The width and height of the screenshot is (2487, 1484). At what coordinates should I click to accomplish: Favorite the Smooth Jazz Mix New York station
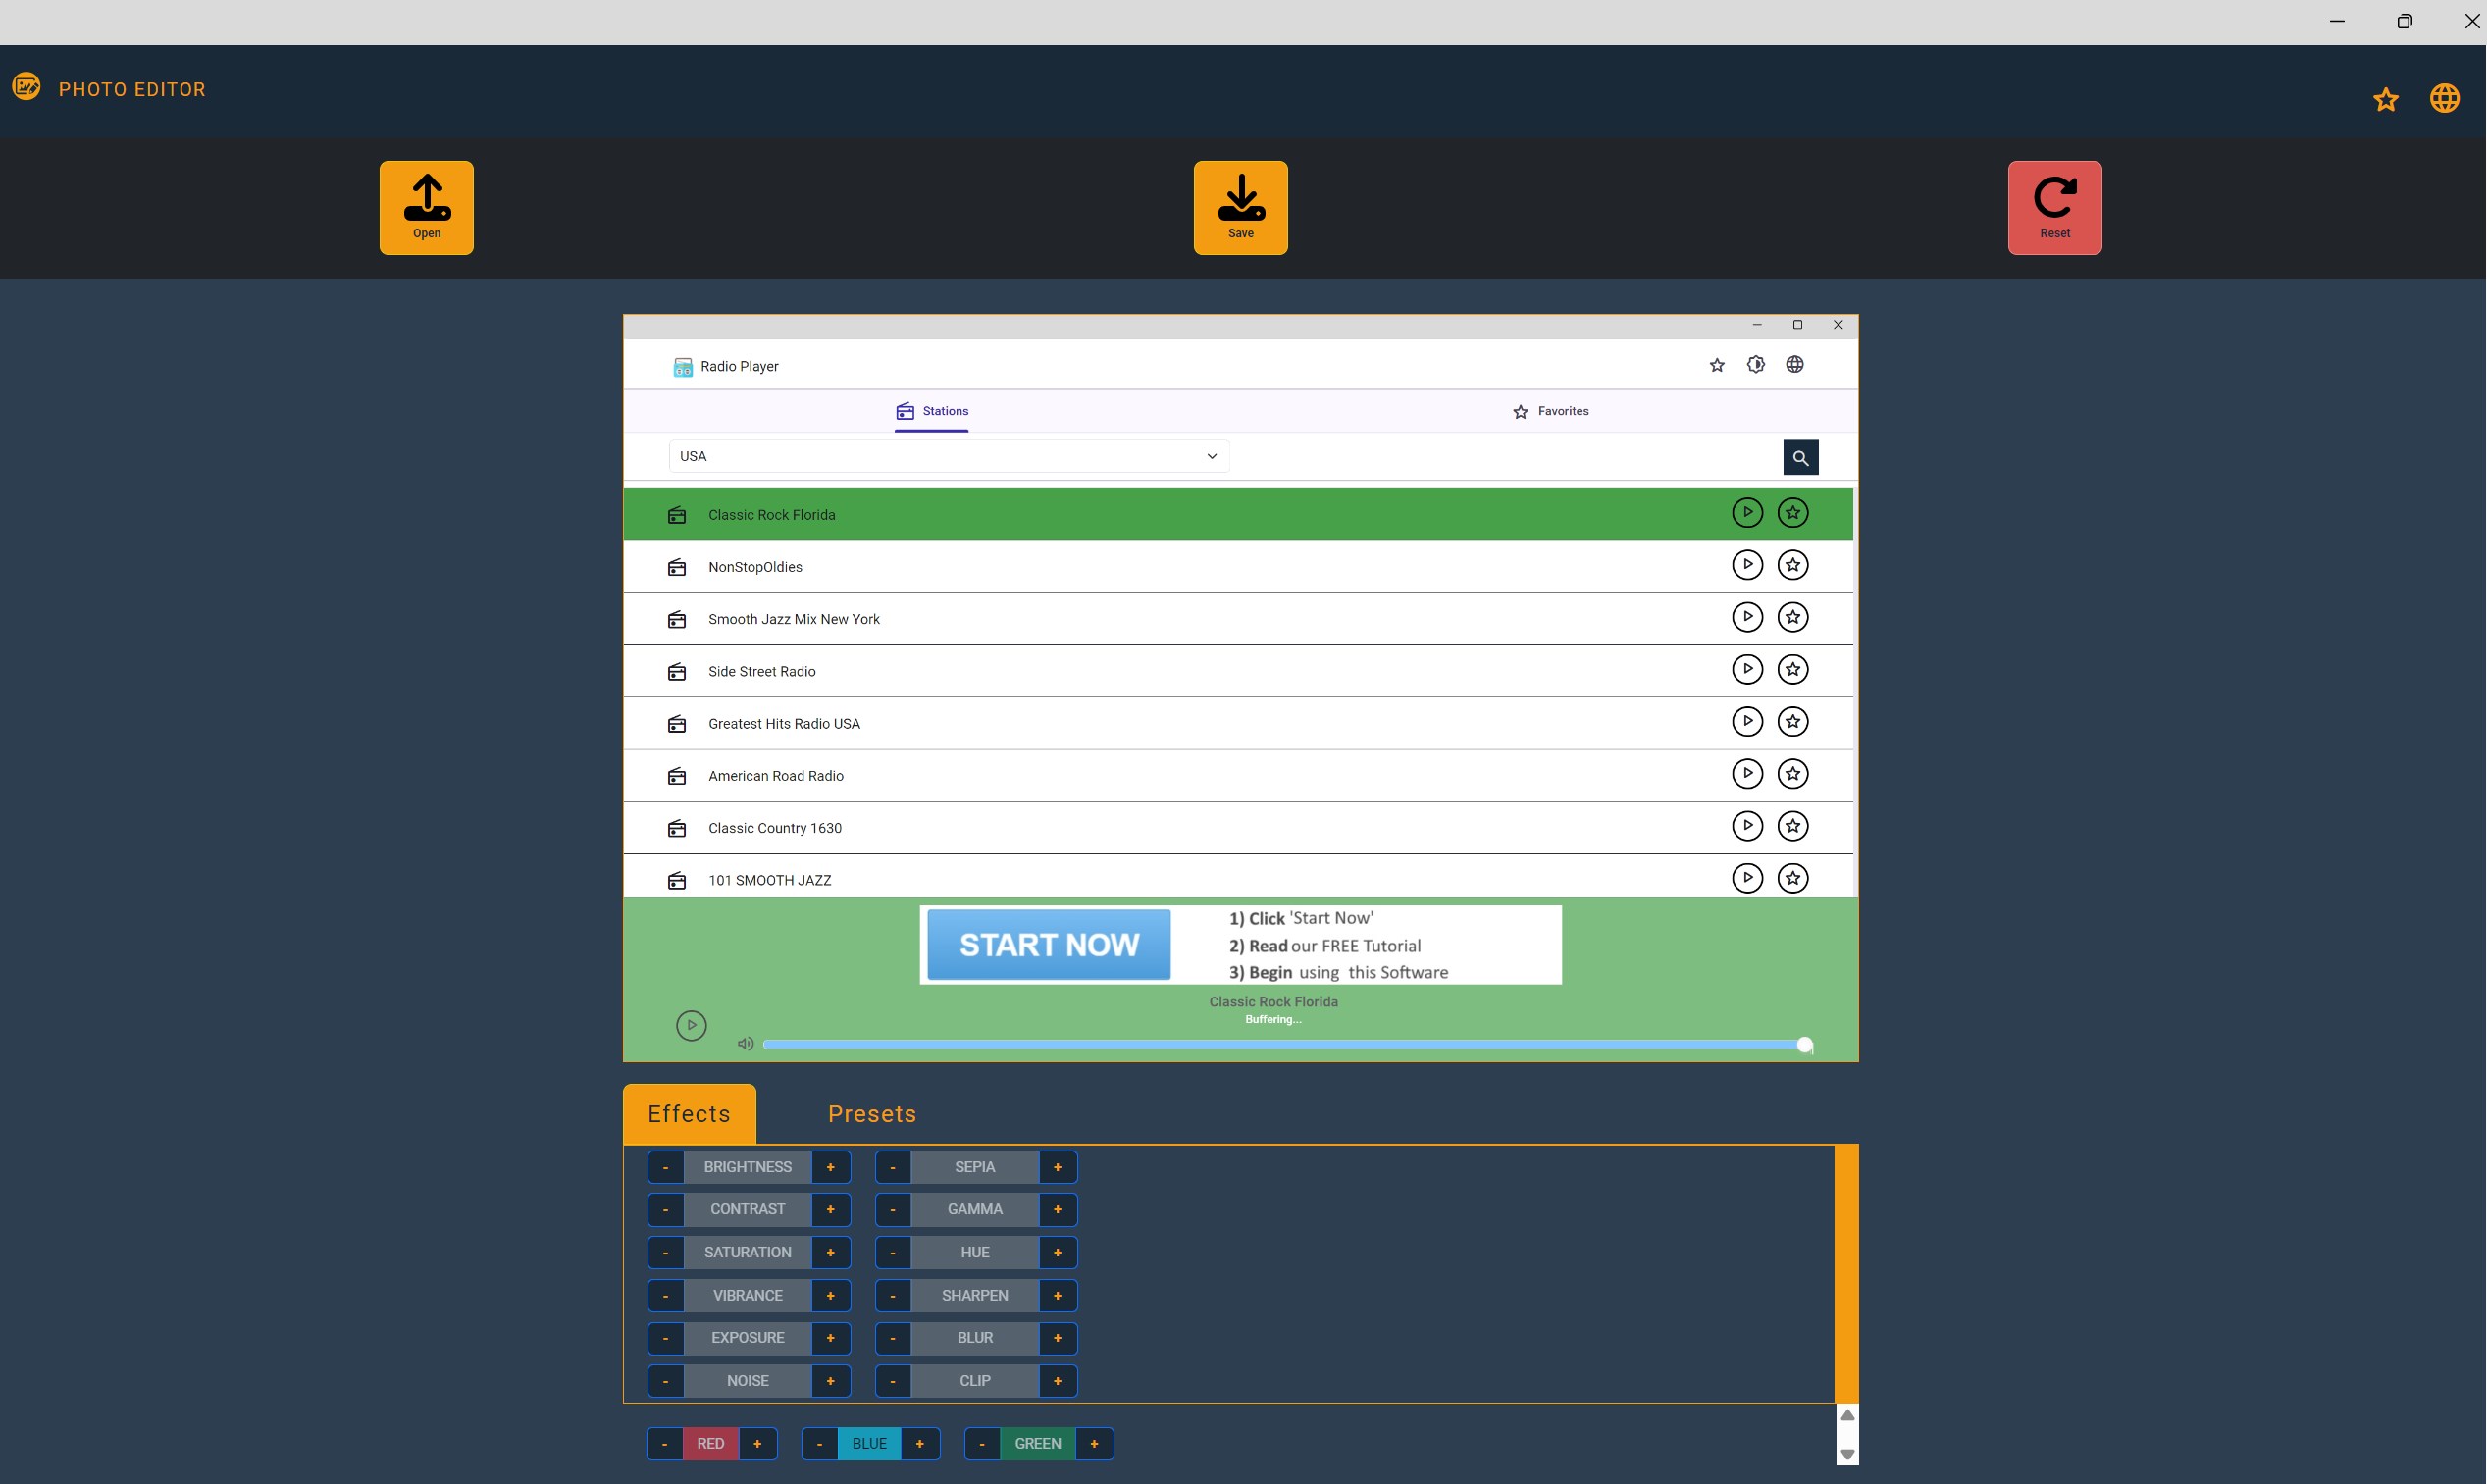(1792, 617)
